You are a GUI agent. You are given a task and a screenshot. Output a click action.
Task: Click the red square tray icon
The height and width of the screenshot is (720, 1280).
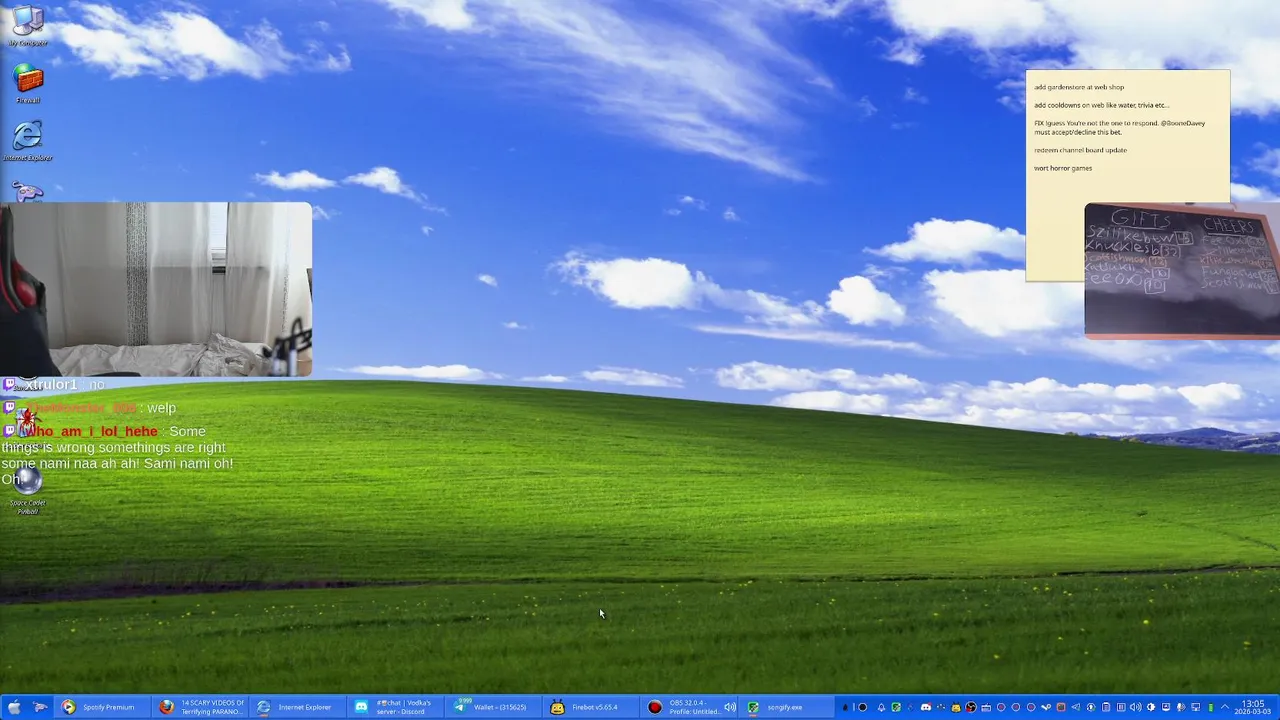tap(1061, 707)
